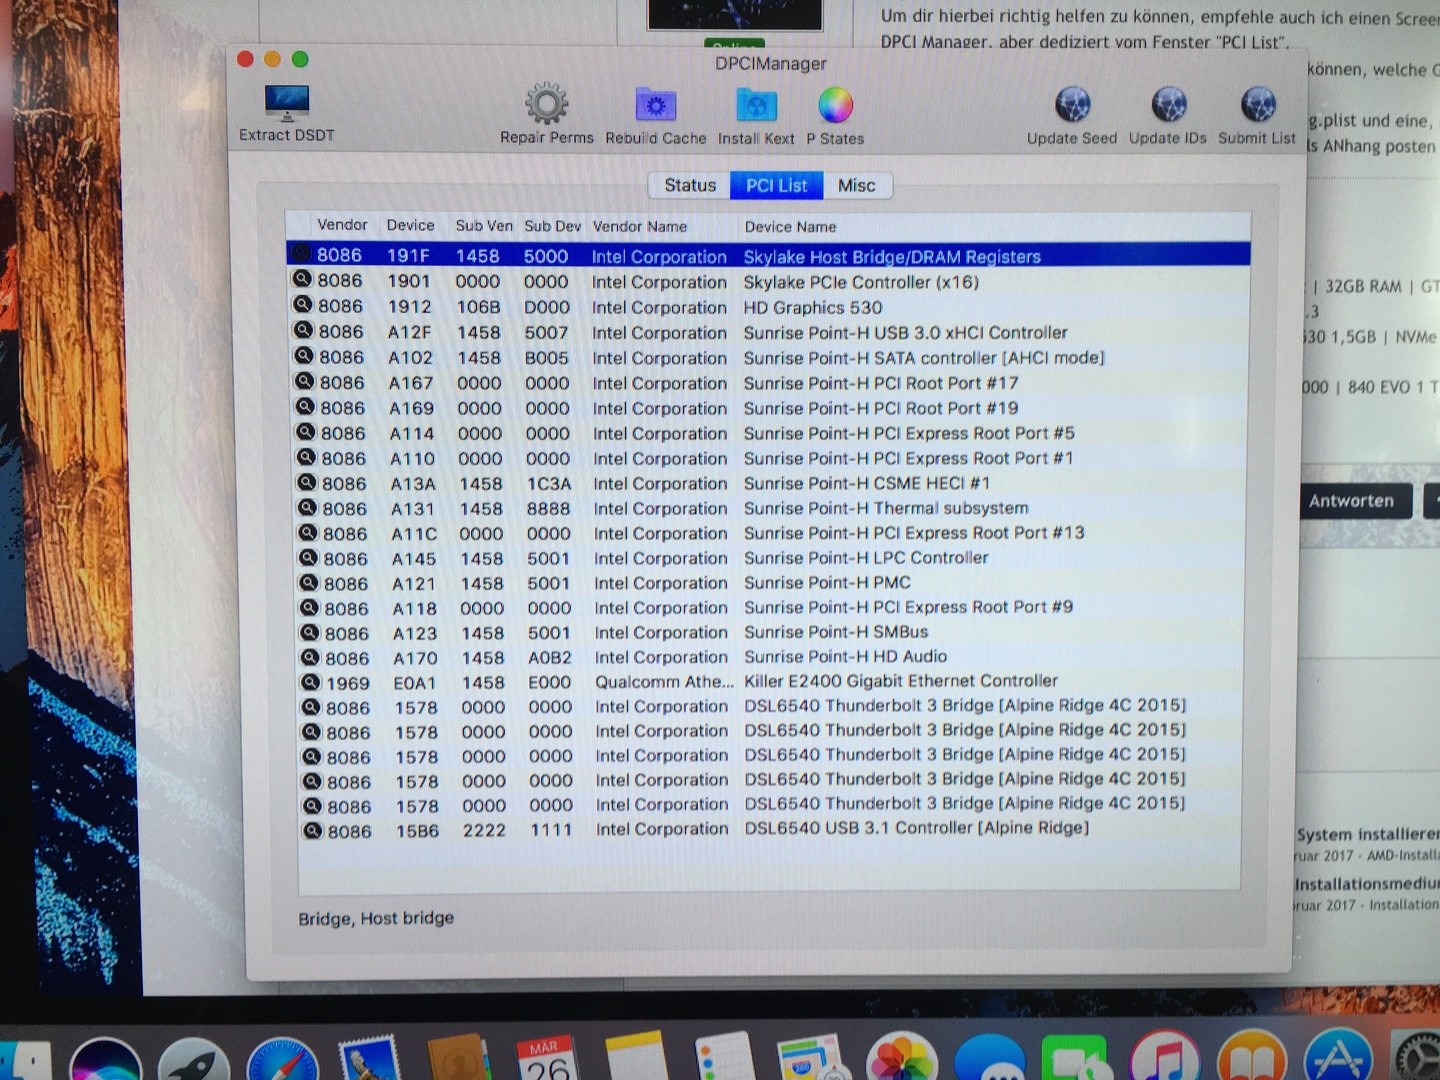Screen dimensions: 1440x1080
Task: Open P States color wheel icon
Action: point(835,105)
